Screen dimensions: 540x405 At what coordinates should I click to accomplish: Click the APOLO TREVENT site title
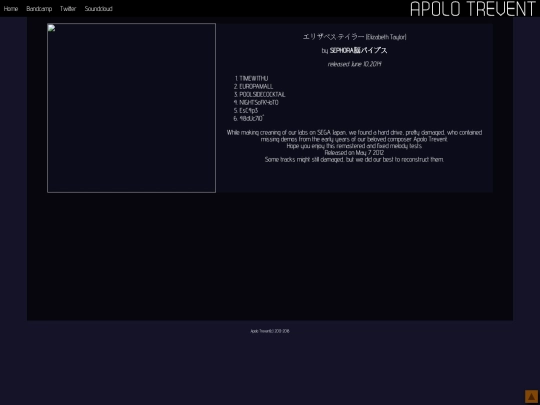473,9
